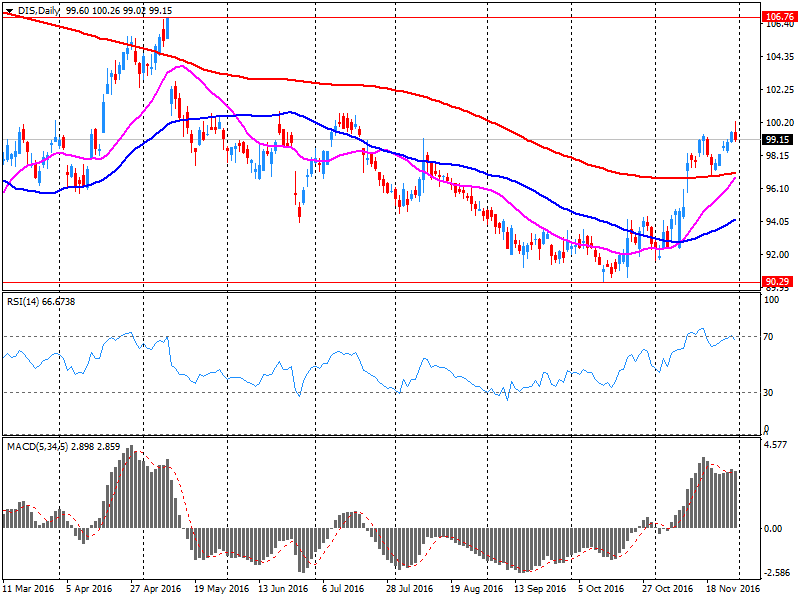
Task: Select the current price tag 99.15
Action: point(778,140)
